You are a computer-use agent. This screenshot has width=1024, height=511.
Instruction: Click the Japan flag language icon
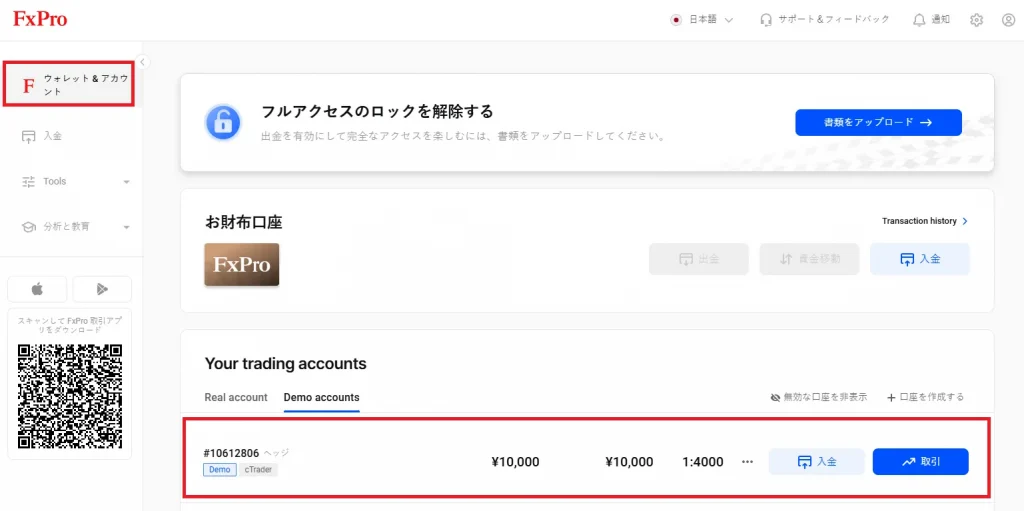tap(677, 20)
